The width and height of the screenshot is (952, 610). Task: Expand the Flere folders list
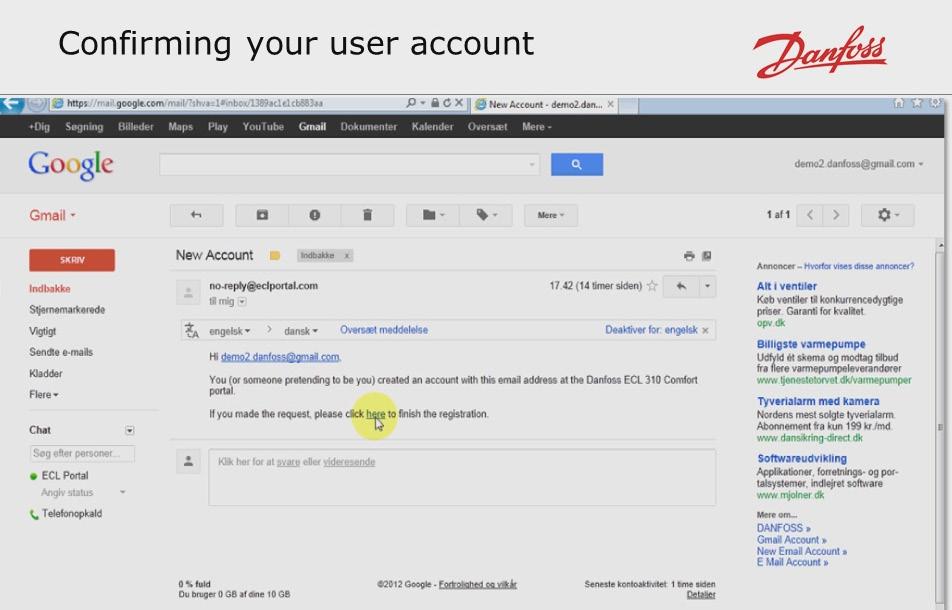pos(44,395)
